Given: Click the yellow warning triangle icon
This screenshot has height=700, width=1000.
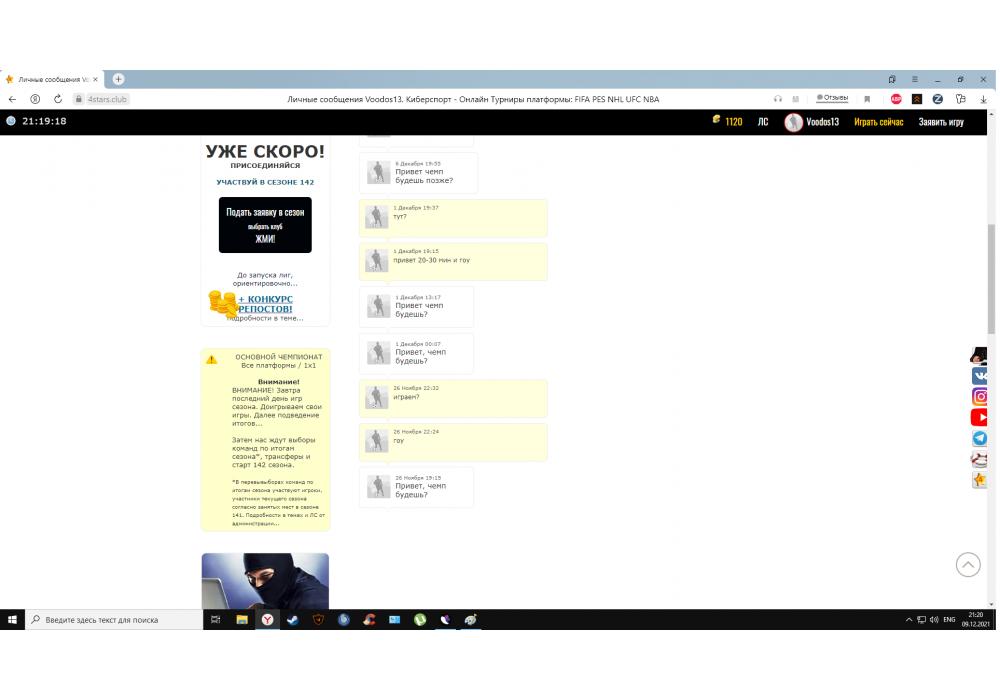Looking at the screenshot, I should click(x=212, y=360).
